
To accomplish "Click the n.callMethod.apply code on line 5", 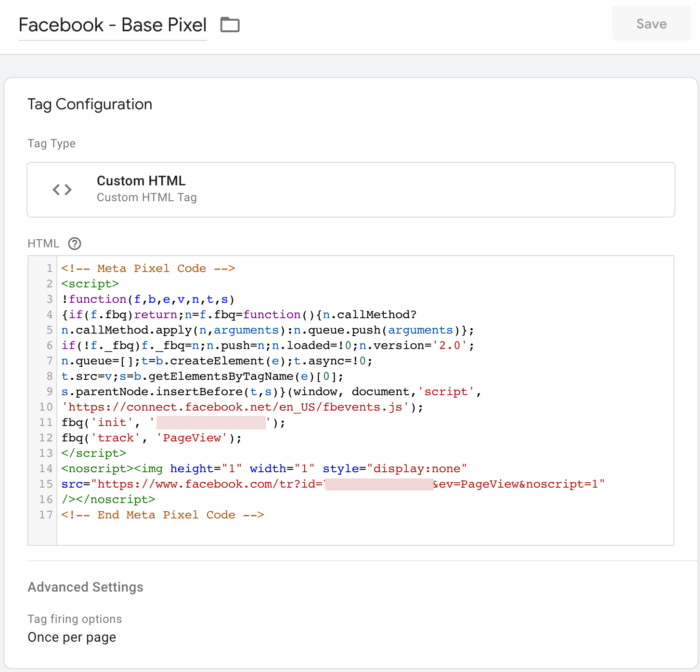I will click(x=267, y=330).
